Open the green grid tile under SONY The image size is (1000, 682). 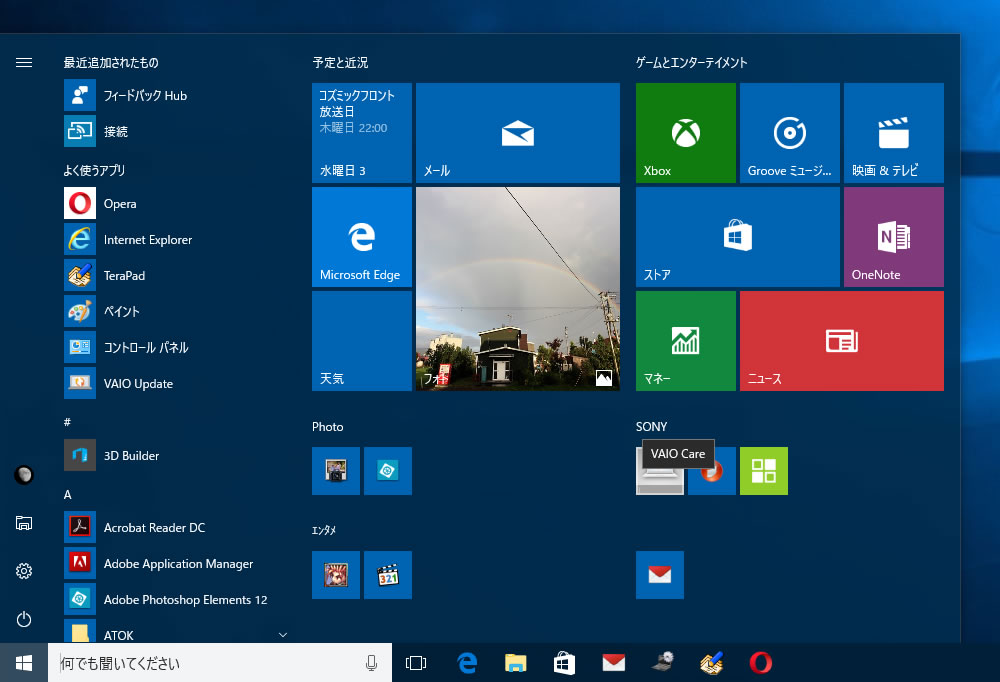coord(763,471)
